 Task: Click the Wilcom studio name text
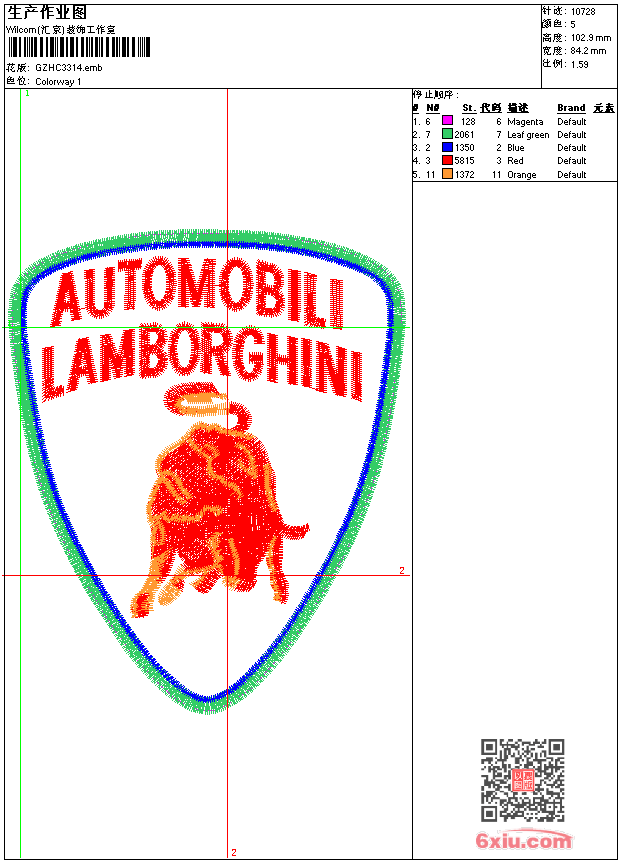tap(61, 30)
